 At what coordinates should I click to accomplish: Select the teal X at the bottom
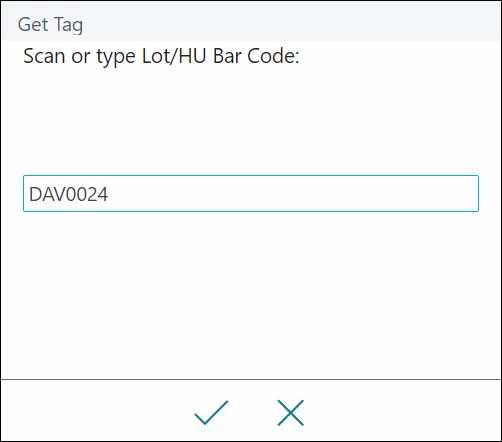point(291,413)
